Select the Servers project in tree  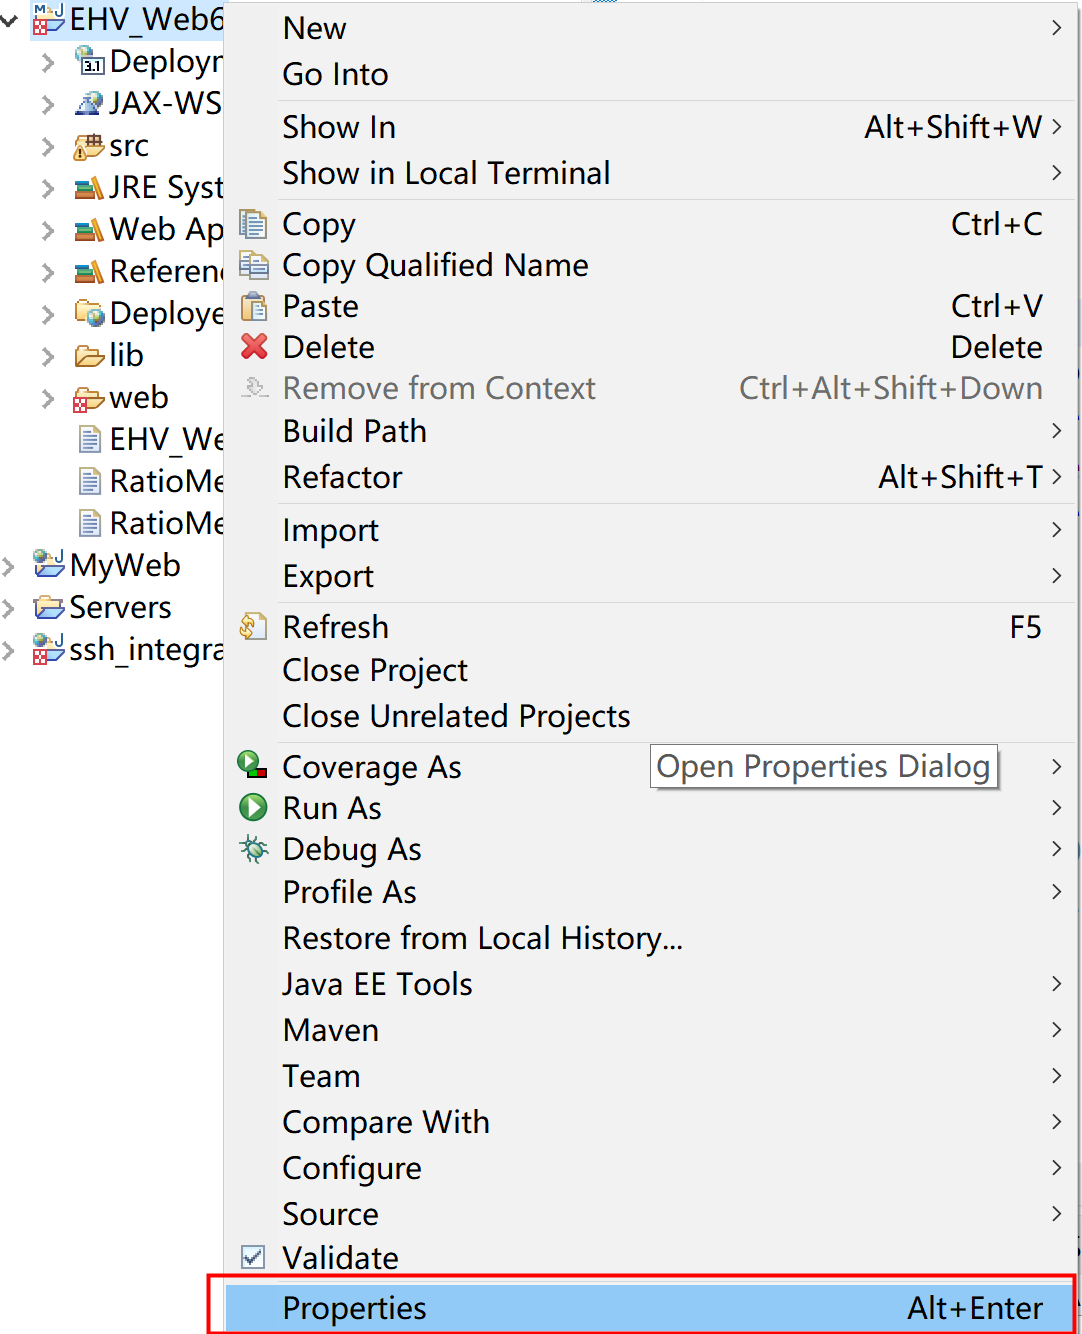click(x=120, y=607)
